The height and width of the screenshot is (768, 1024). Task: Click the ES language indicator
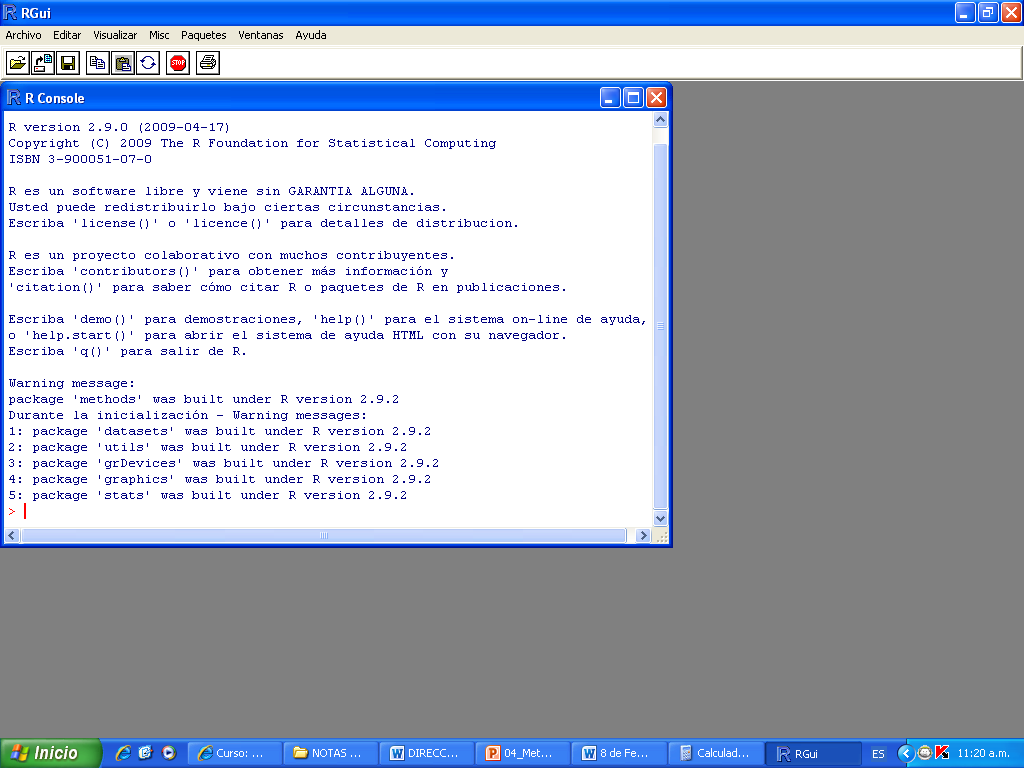(x=878, y=754)
